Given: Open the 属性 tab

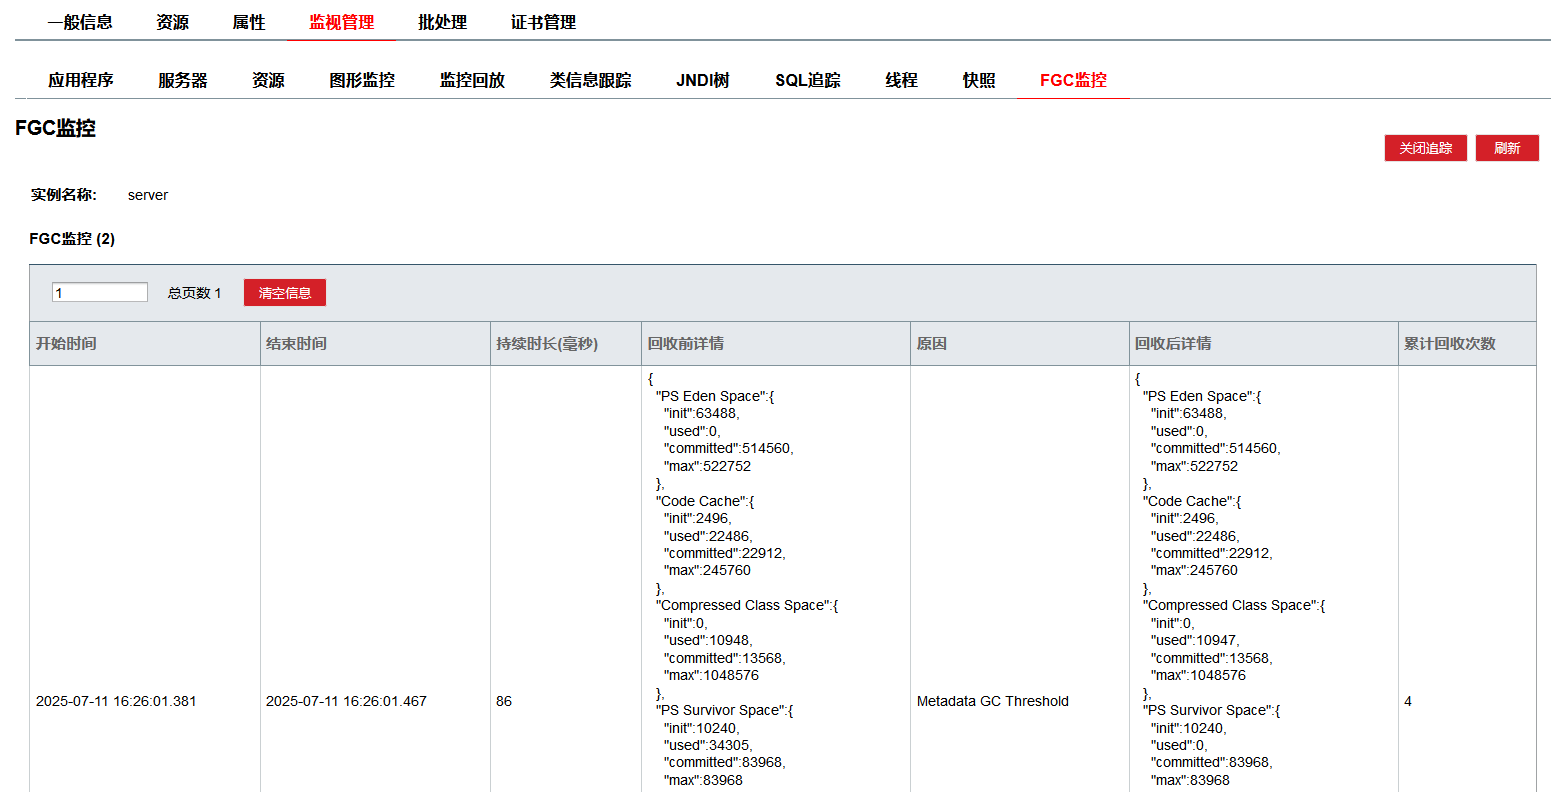Looking at the screenshot, I should [x=249, y=22].
